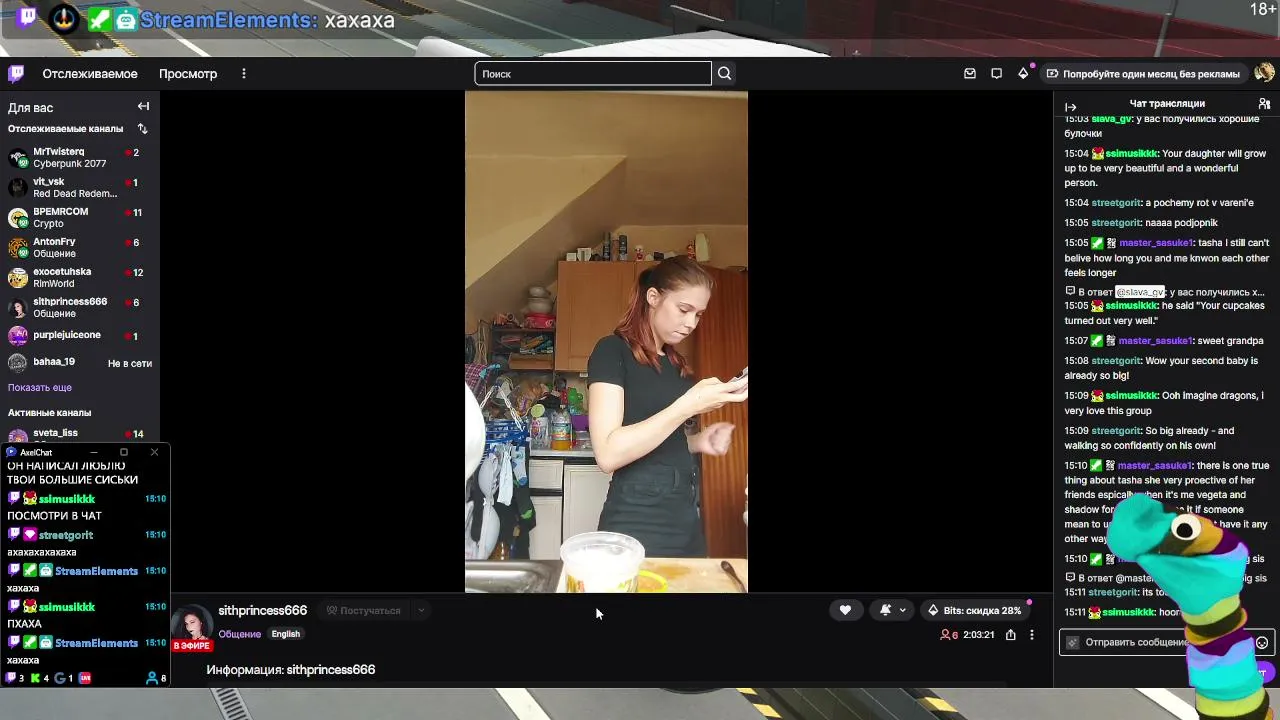Viewport: 1280px width, 720px height.
Task: Click streetgorit username in AxelChat window
Action: pos(66,535)
